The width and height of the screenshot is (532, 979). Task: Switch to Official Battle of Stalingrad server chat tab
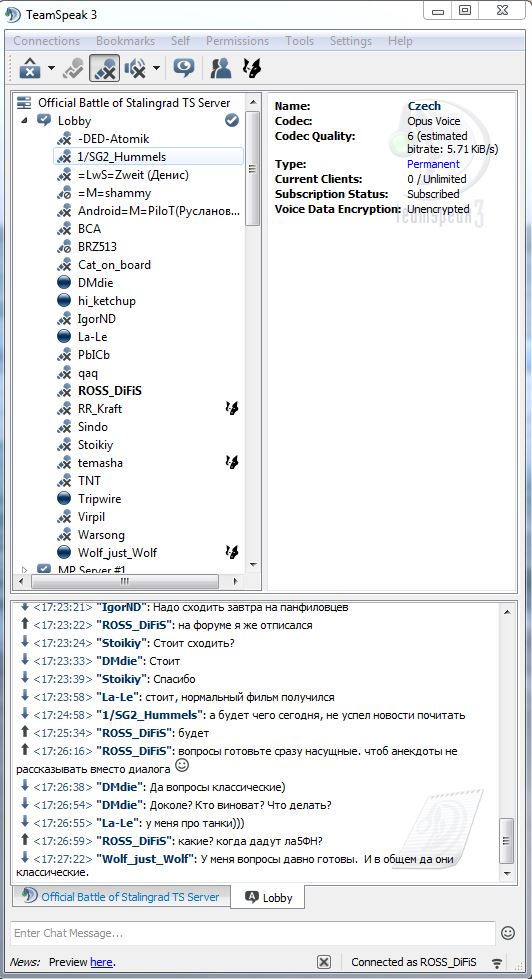click(x=121, y=897)
